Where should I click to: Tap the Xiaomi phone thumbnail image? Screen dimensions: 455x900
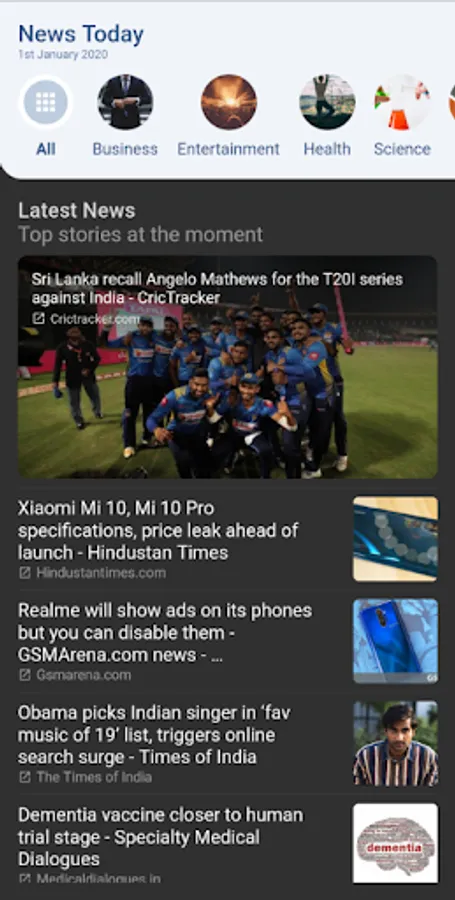coord(395,539)
